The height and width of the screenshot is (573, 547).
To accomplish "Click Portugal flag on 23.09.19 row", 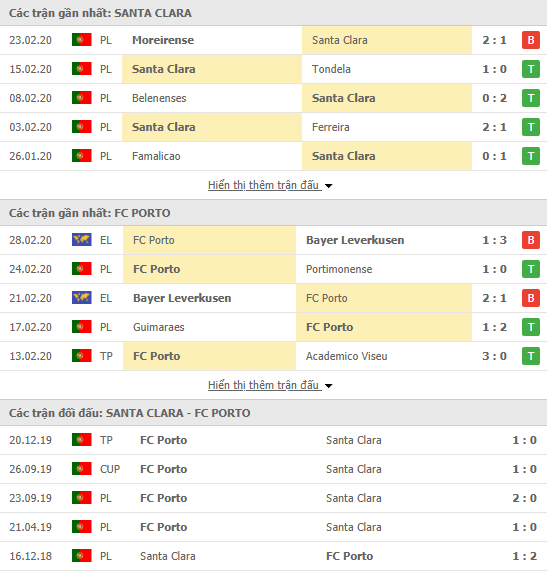I will click(81, 498).
